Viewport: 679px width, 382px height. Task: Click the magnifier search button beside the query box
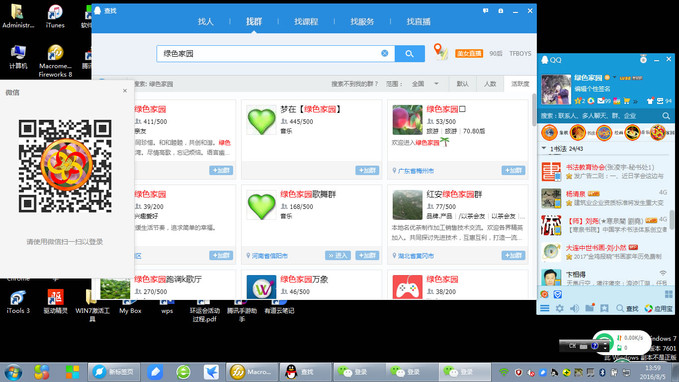pyautogui.click(x=409, y=54)
